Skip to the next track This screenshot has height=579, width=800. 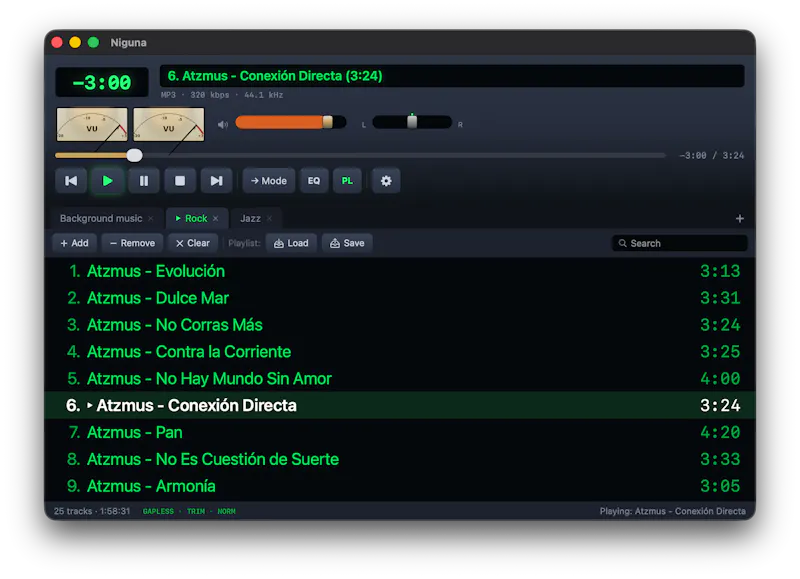(x=216, y=181)
